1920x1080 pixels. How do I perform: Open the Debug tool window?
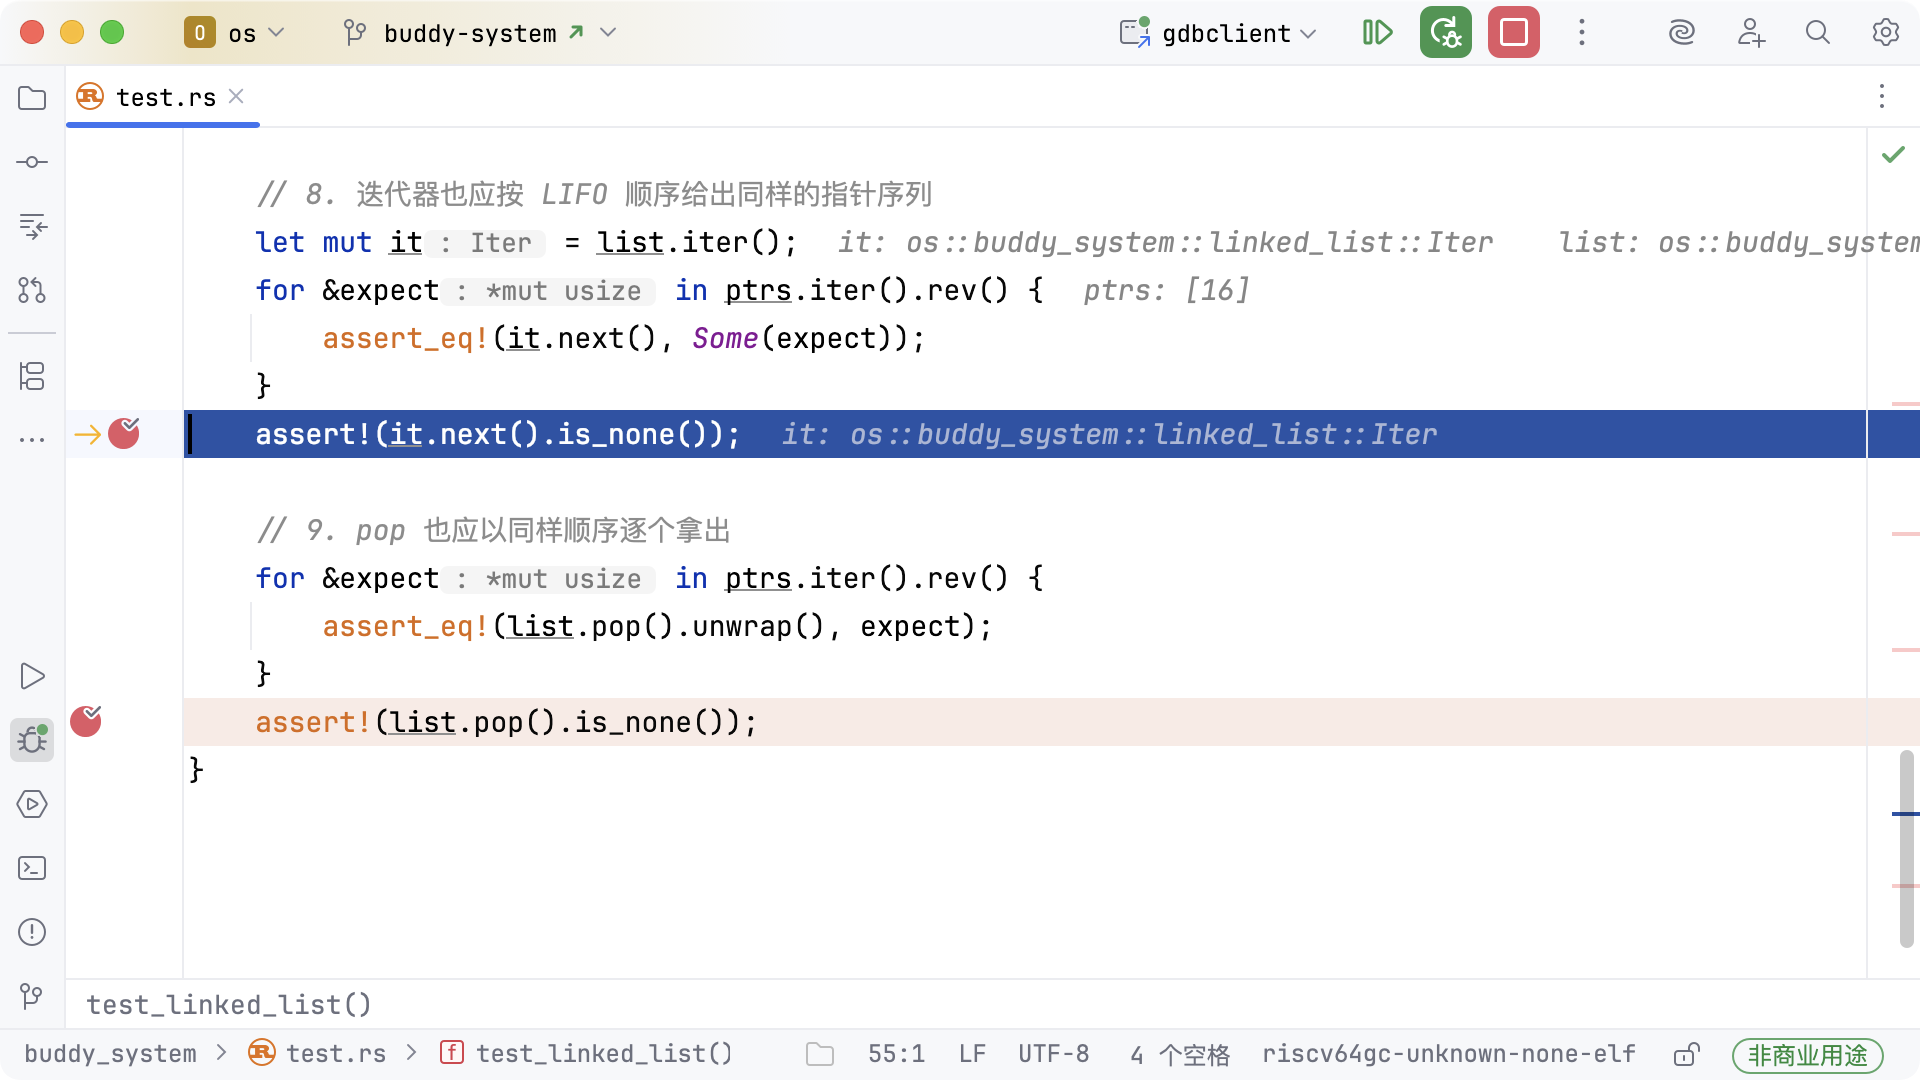click(32, 740)
